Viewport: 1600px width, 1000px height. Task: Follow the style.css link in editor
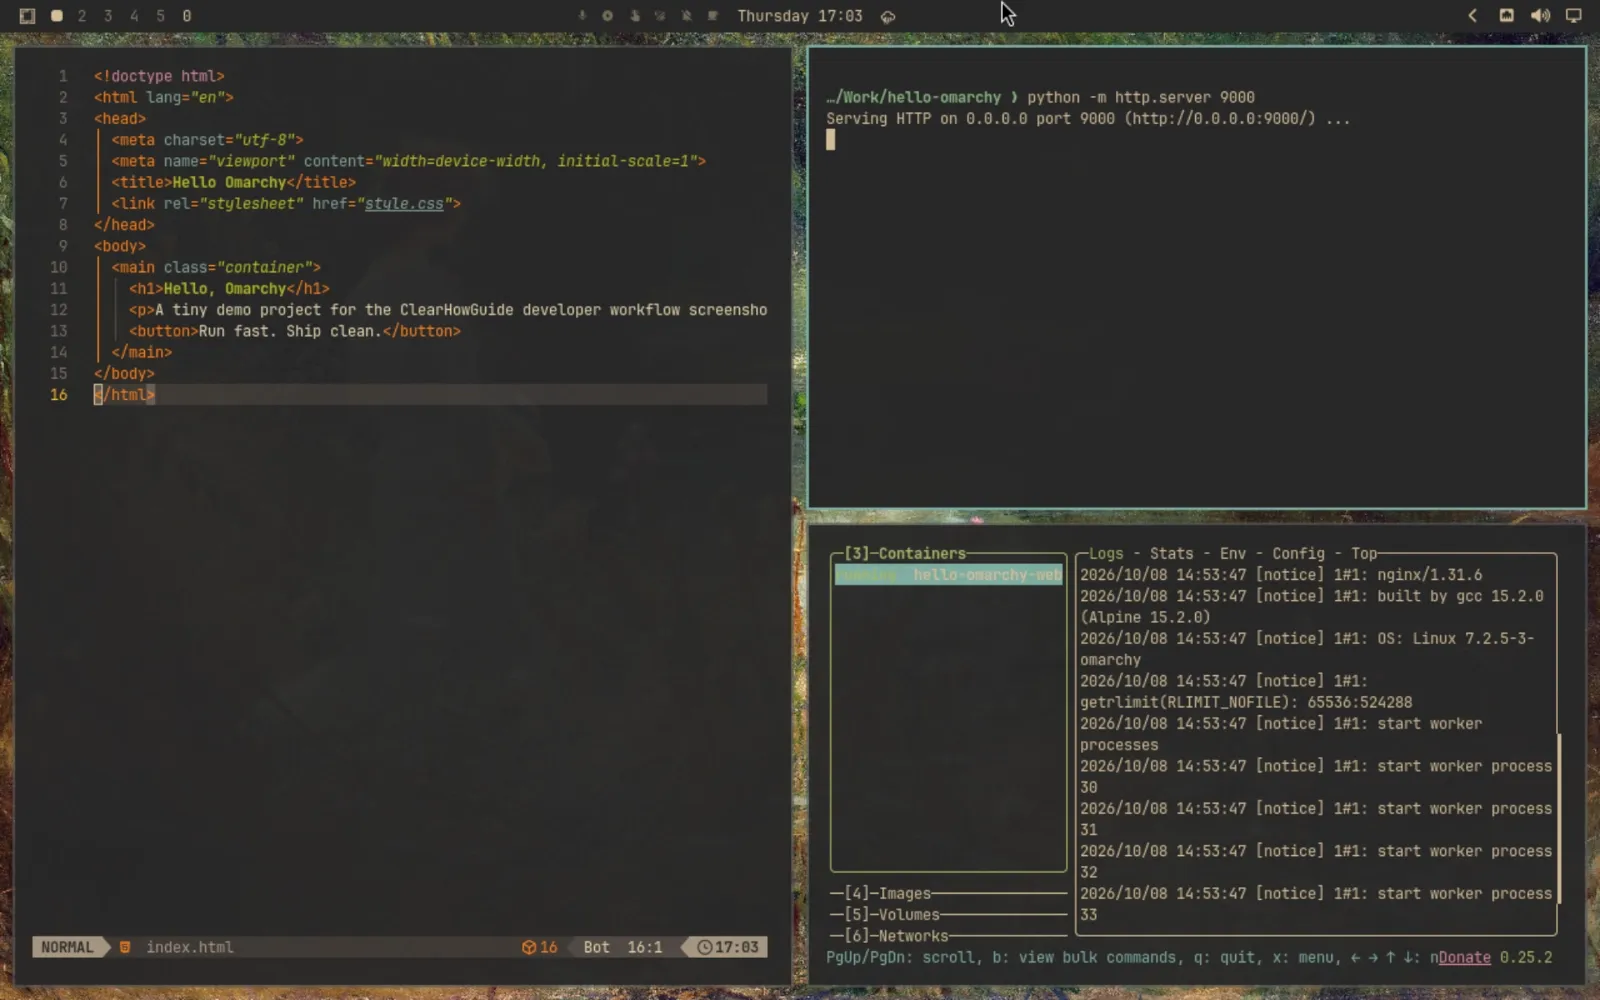tap(404, 203)
